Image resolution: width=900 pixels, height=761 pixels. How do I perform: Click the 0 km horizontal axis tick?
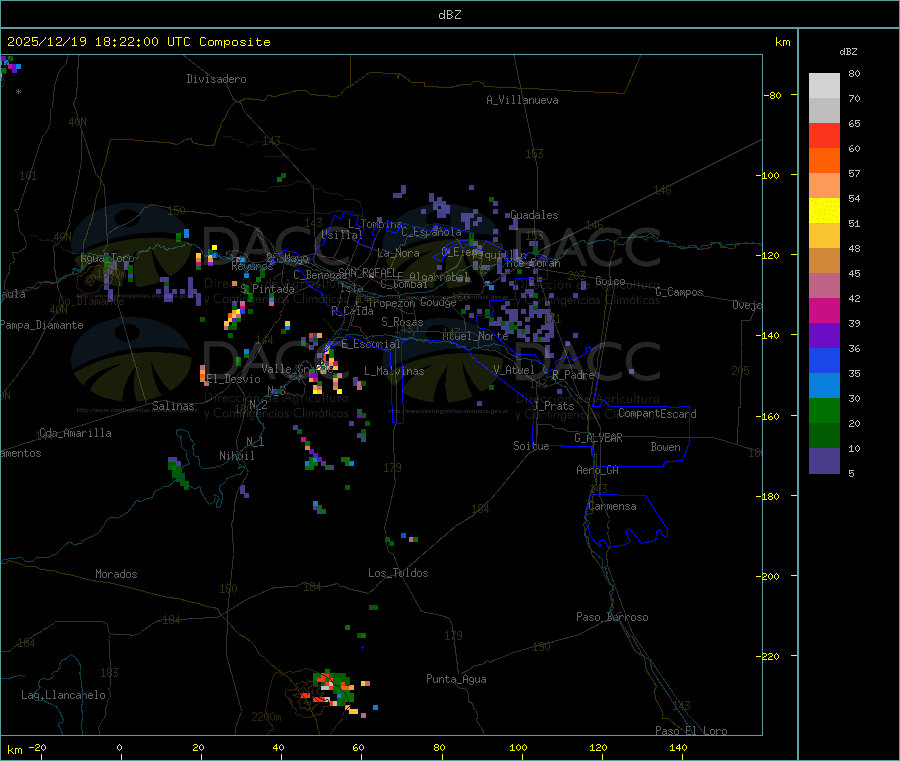click(119, 747)
